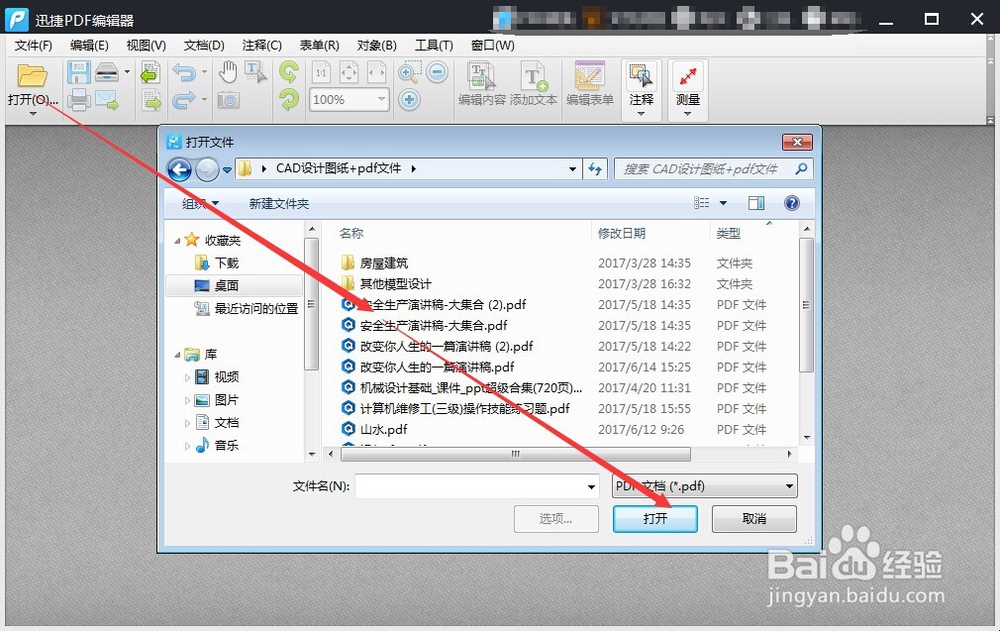Open the 工具(T) menu

pos(434,45)
